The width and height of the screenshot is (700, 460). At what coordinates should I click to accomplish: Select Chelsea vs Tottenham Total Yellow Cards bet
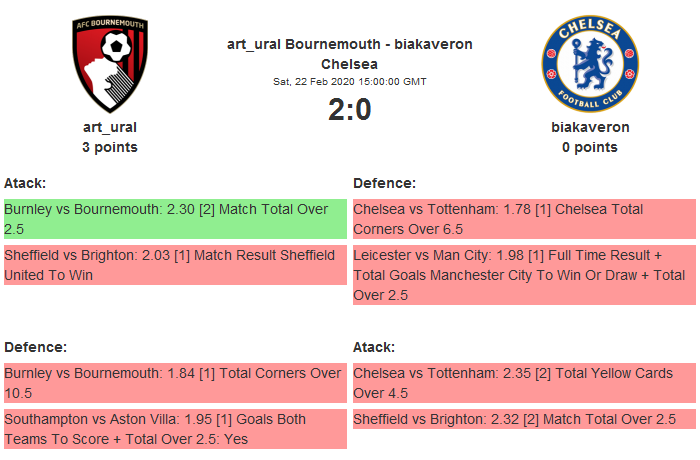pyautogui.click(x=524, y=383)
